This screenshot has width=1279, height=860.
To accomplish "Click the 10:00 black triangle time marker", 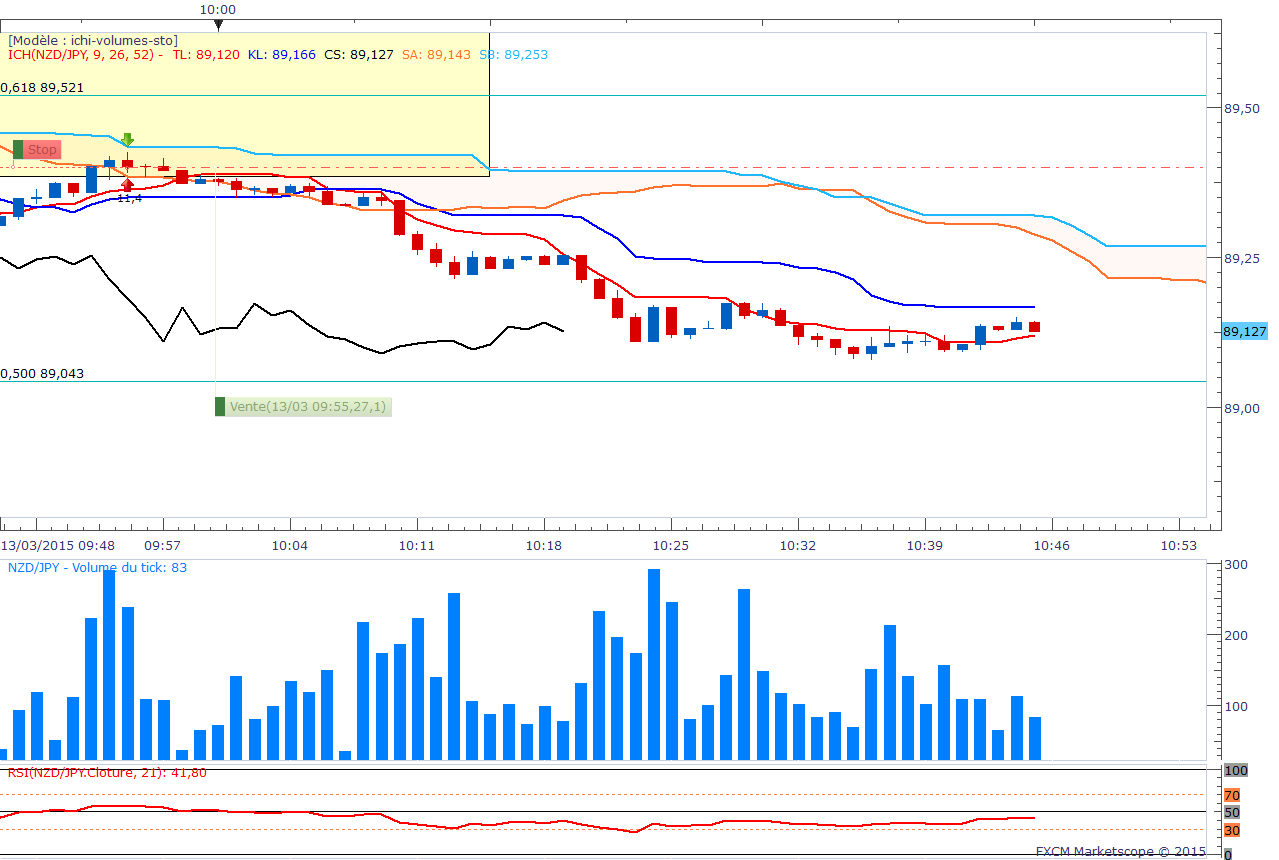I will point(218,24).
